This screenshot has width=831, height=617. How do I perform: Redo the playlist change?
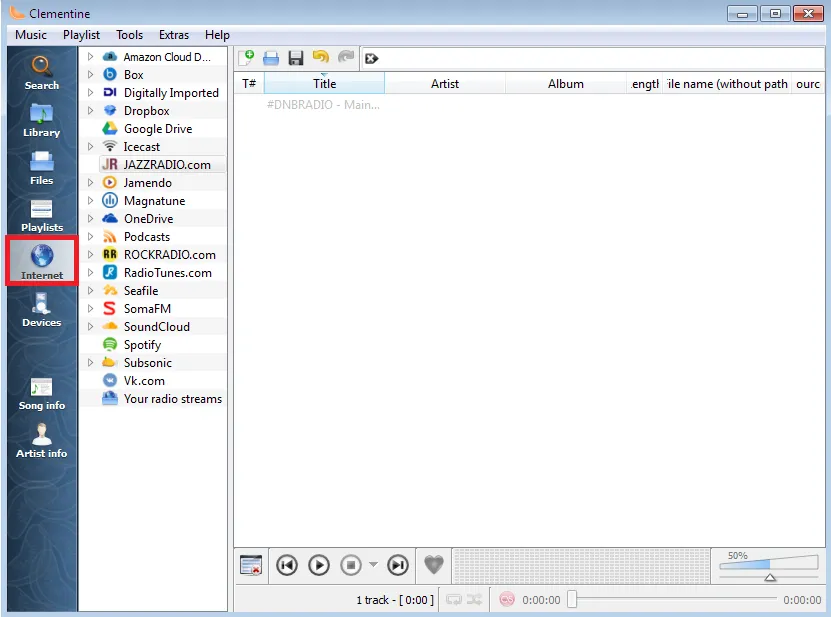click(x=346, y=57)
